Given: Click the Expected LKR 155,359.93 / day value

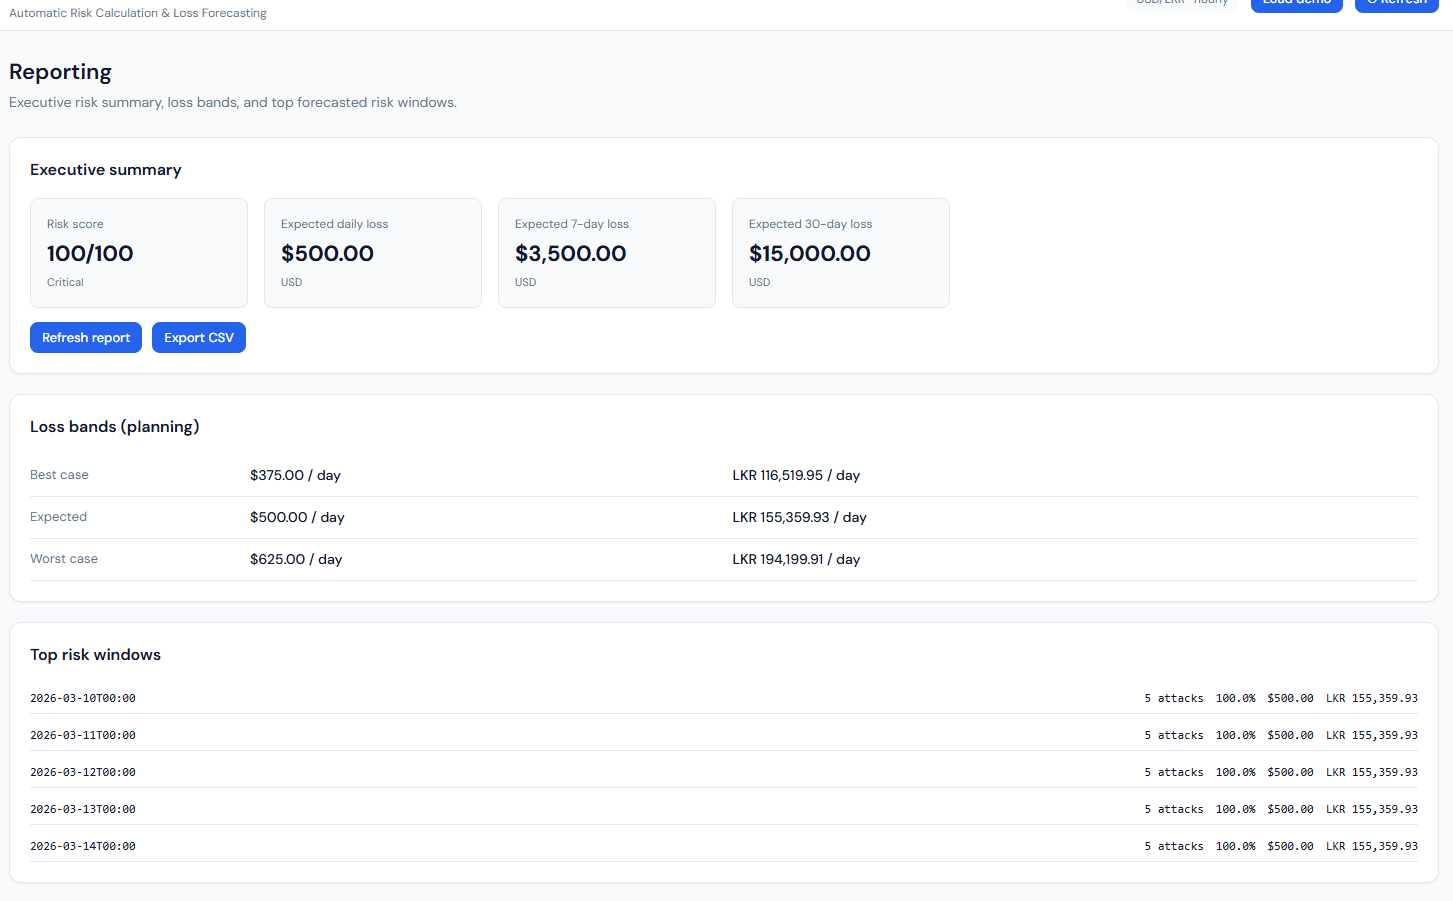Looking at the screenshot, I should coord(799,517).
